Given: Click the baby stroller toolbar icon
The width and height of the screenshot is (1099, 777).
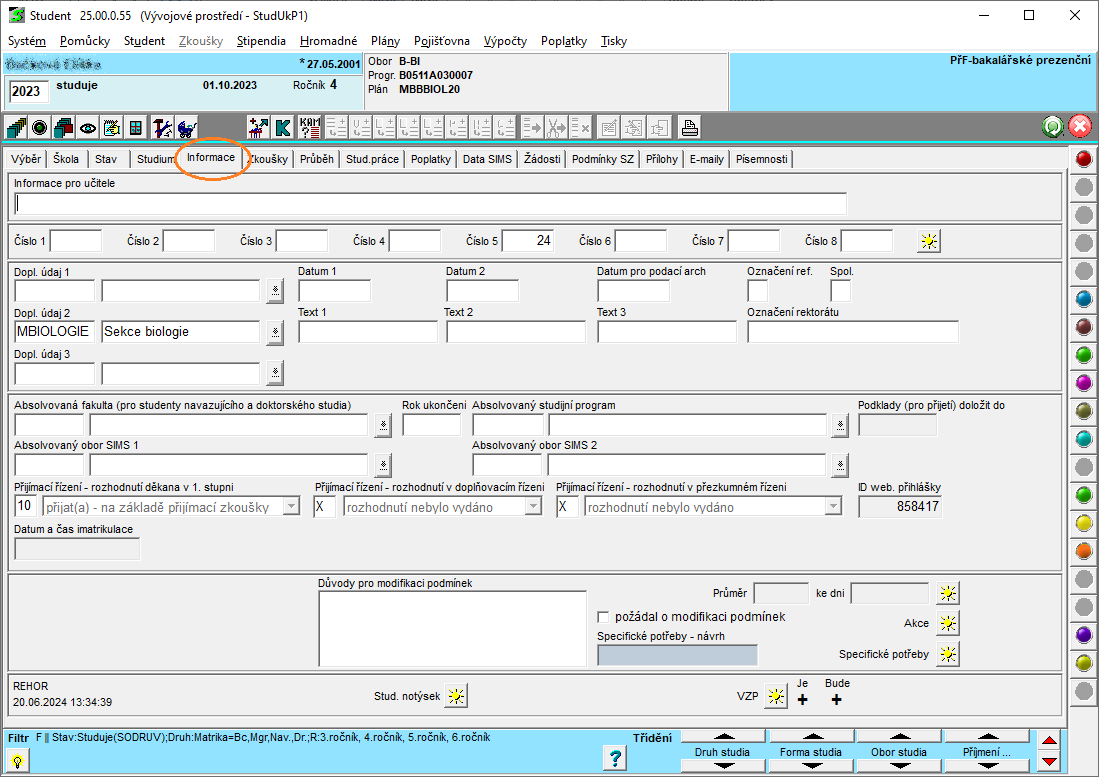Looking at the screenshot, I should point(186,127).
